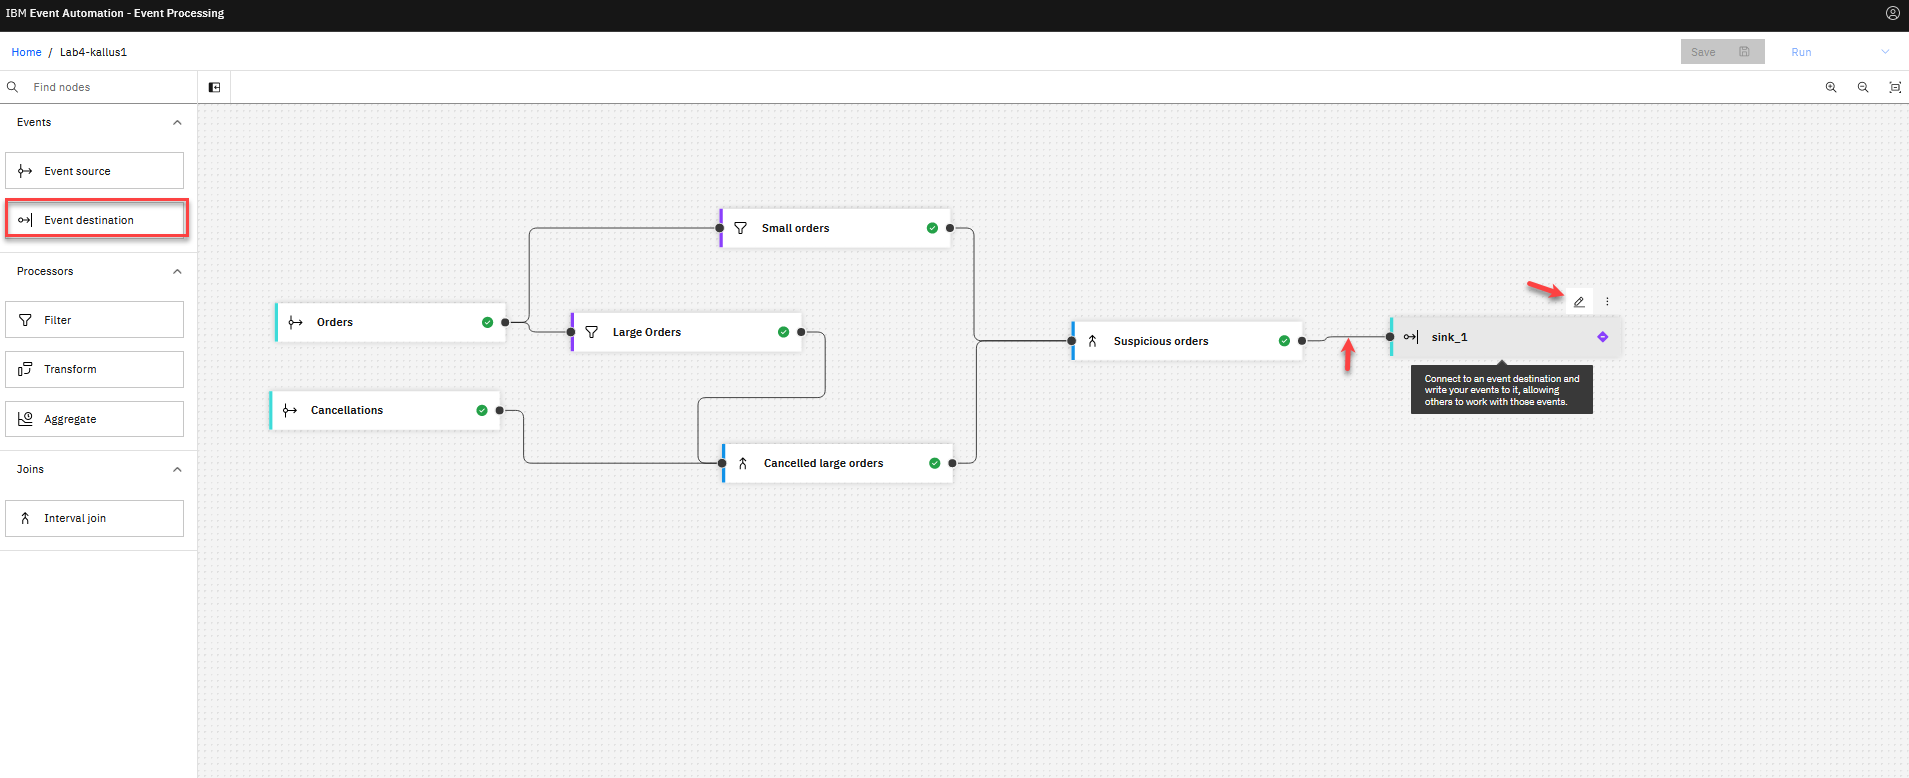The image size is (1909, 778).
Task: Type in the Find nodes search field
Action: coord(105,87)
